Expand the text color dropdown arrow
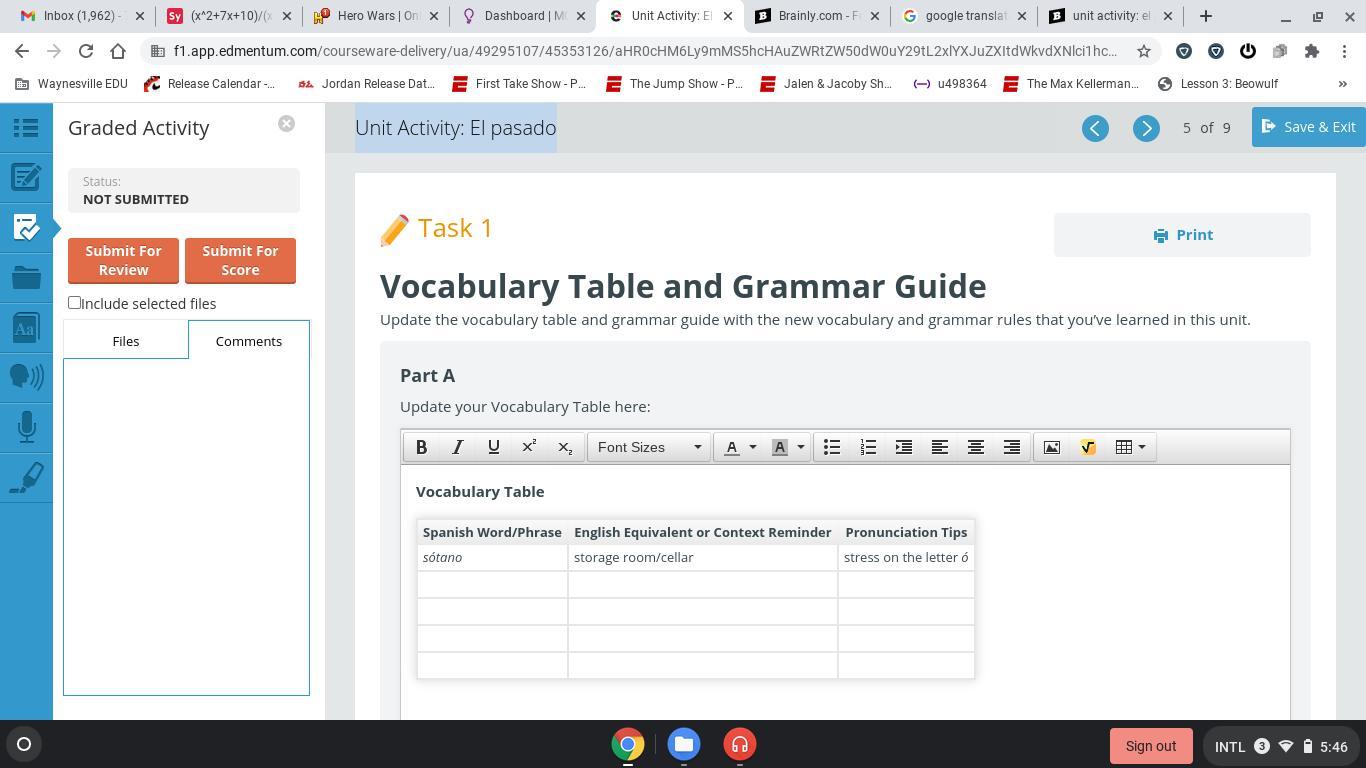 (753, 447)
